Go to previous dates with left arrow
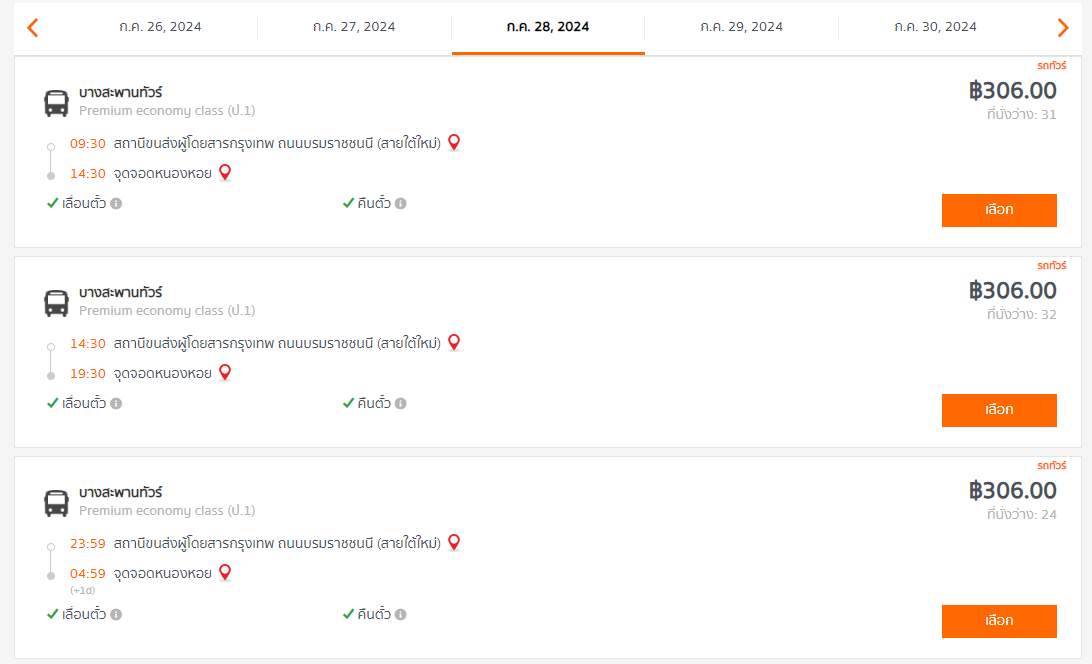This screenshot has width=1092, height=664. pyautogui.click(x=32, y=28)
